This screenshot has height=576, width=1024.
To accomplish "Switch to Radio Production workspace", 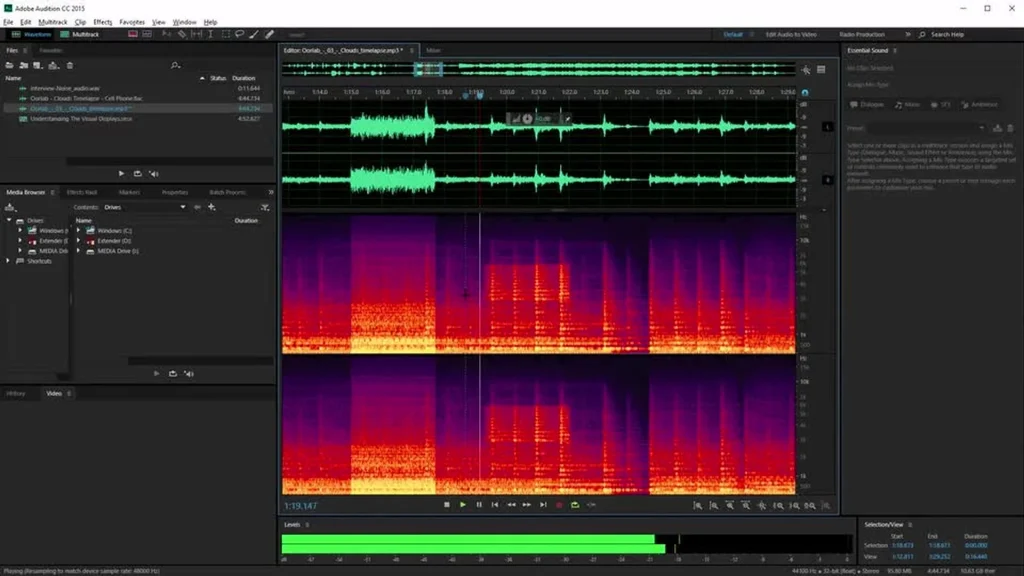I will (x=861, y=35).
